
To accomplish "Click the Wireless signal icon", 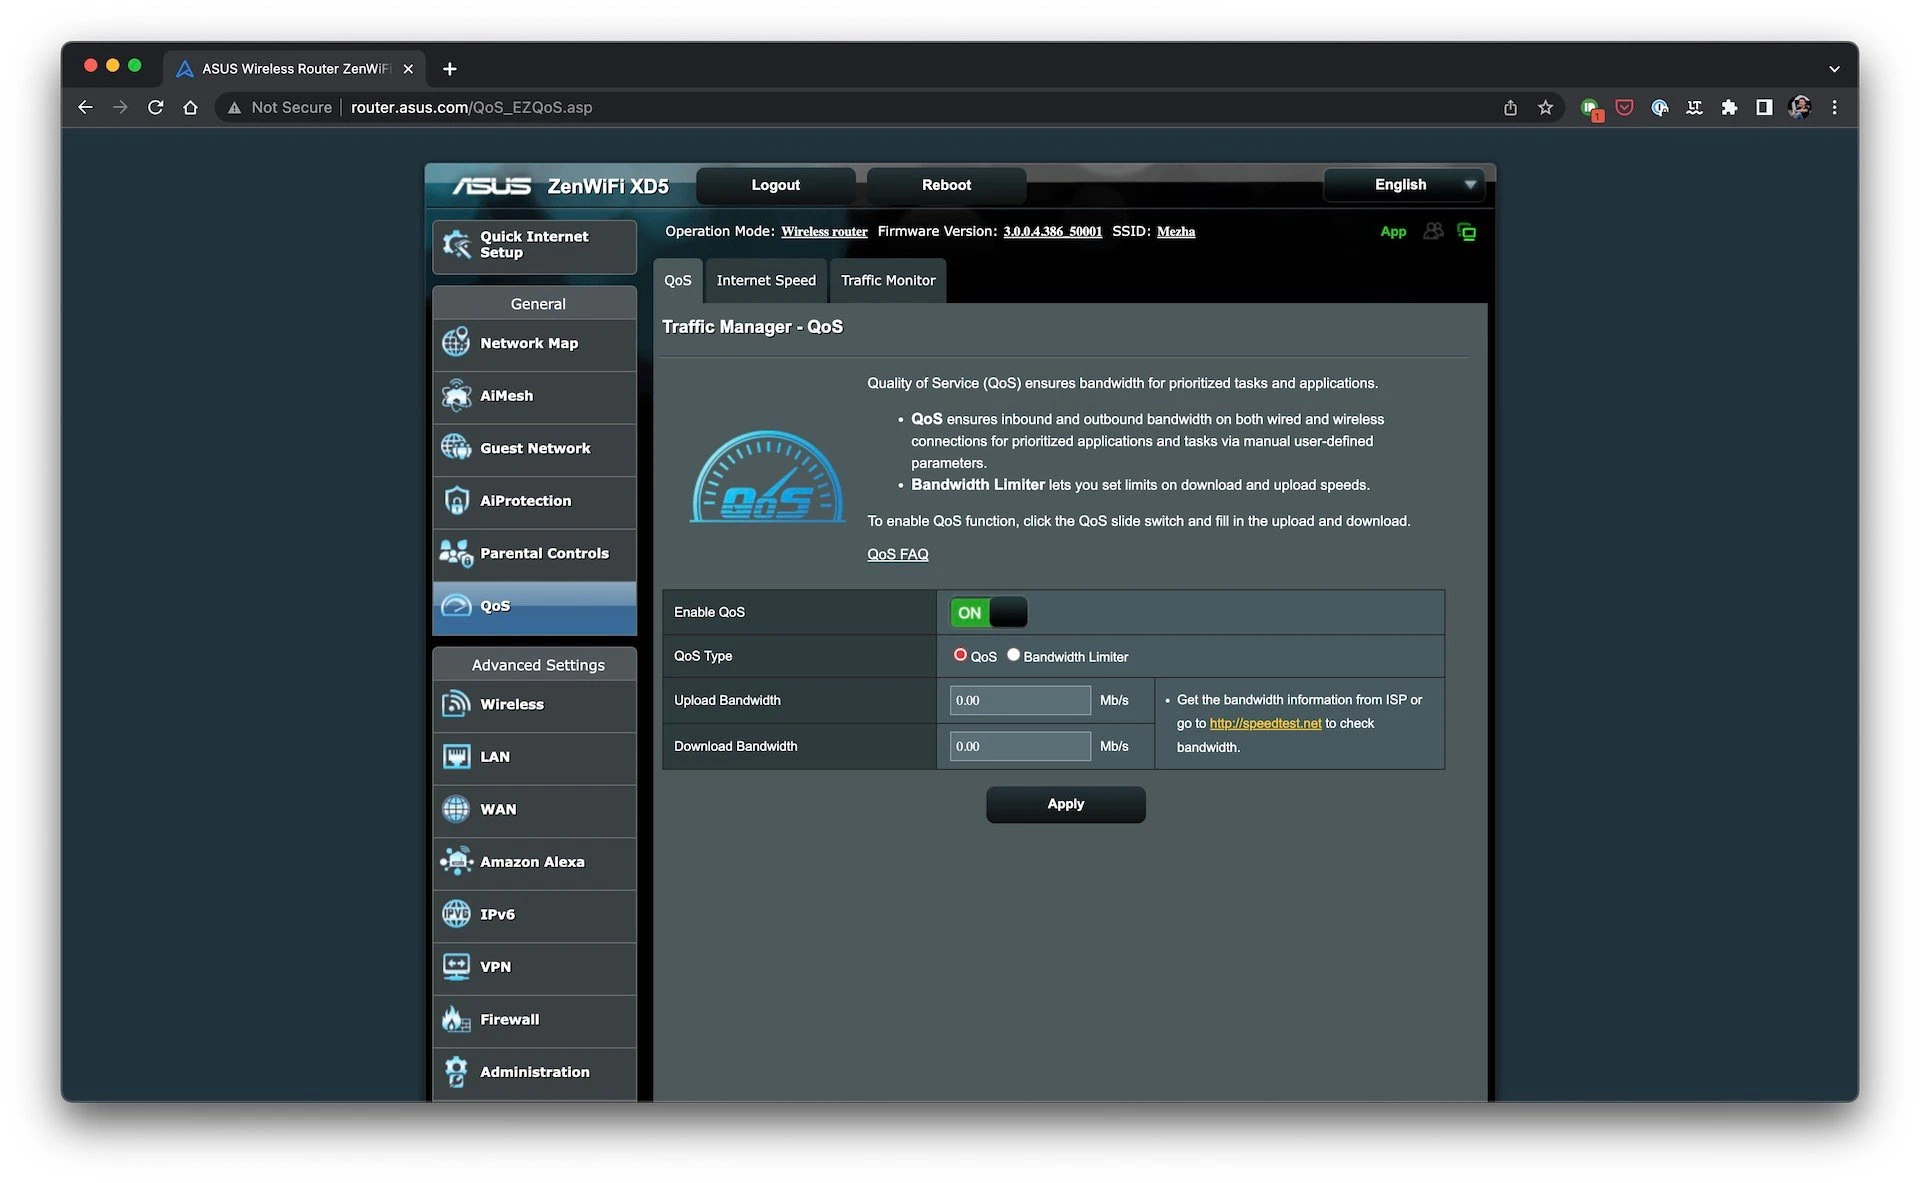I will click(x=456, y=704).
